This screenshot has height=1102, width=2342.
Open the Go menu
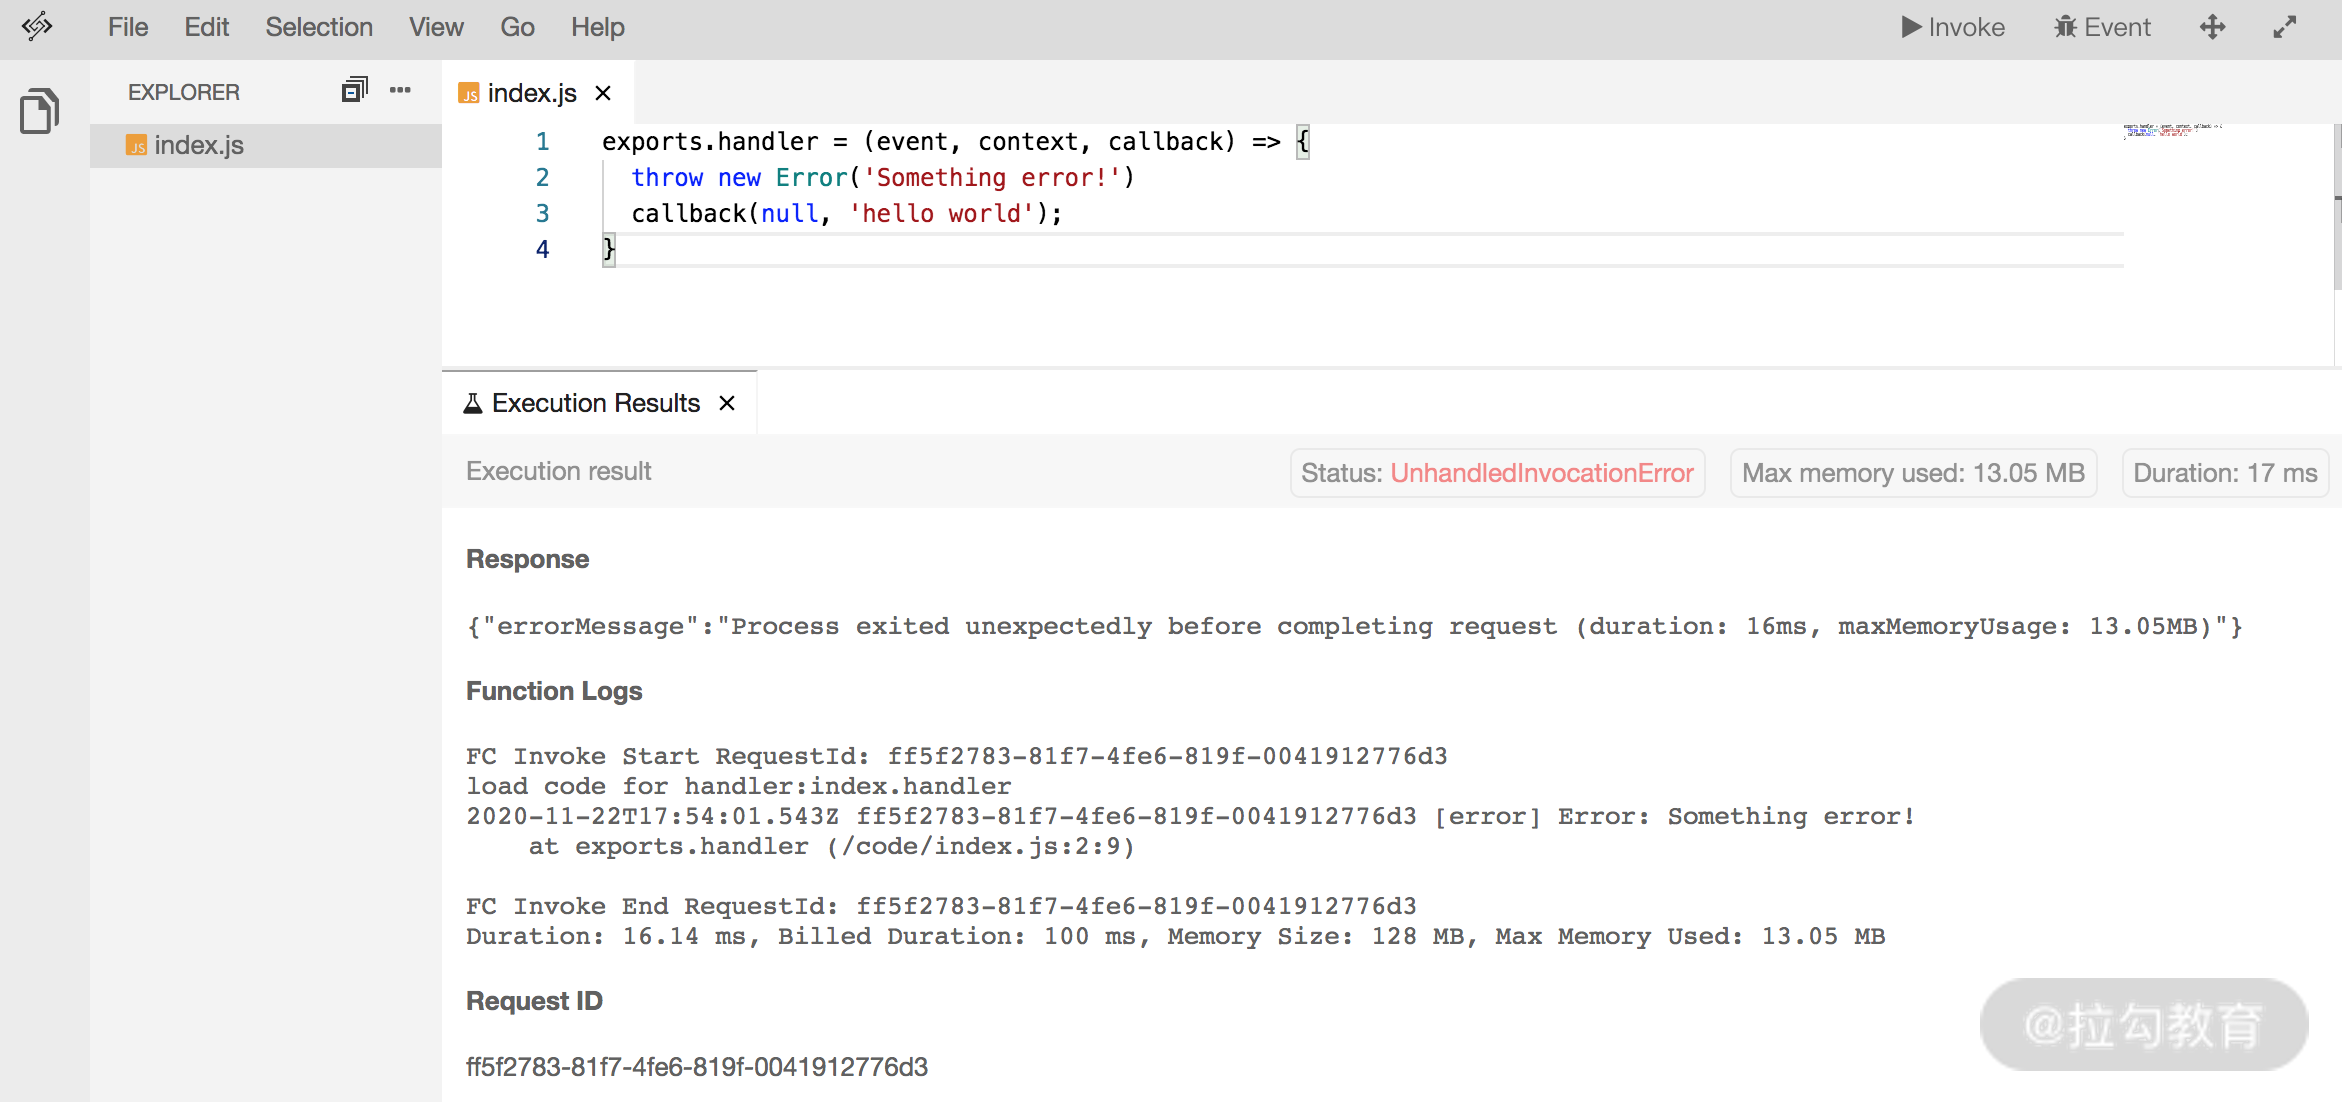(517, 27)
